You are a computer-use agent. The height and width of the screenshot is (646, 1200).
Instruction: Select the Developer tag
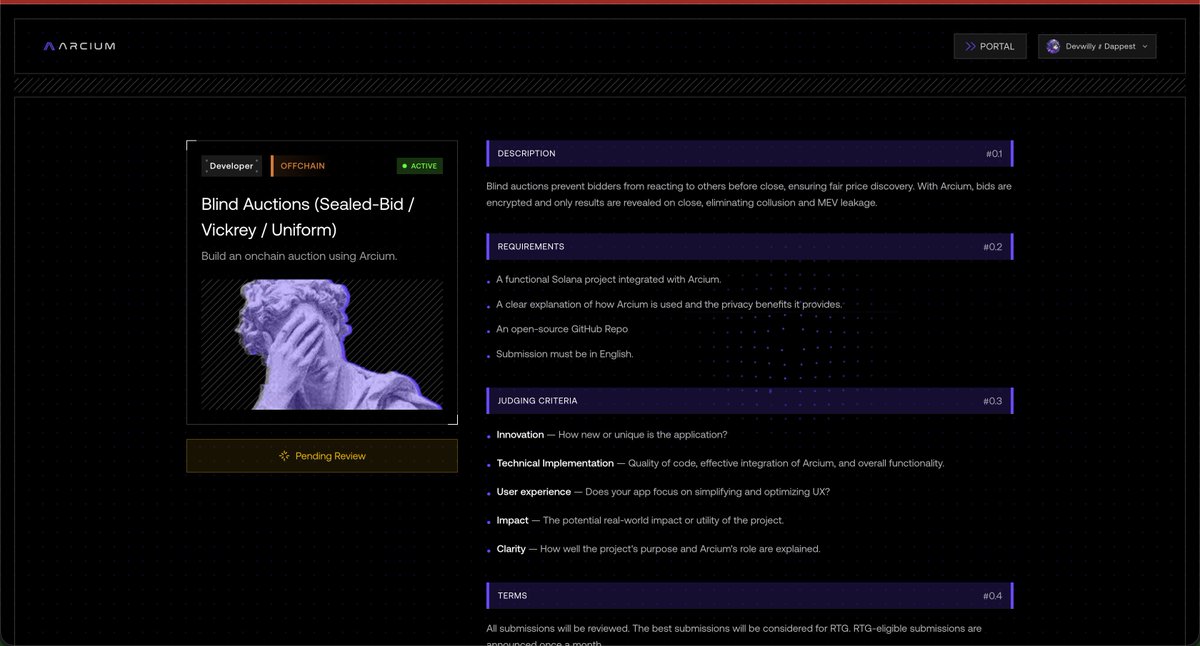[x=232, y=166]
